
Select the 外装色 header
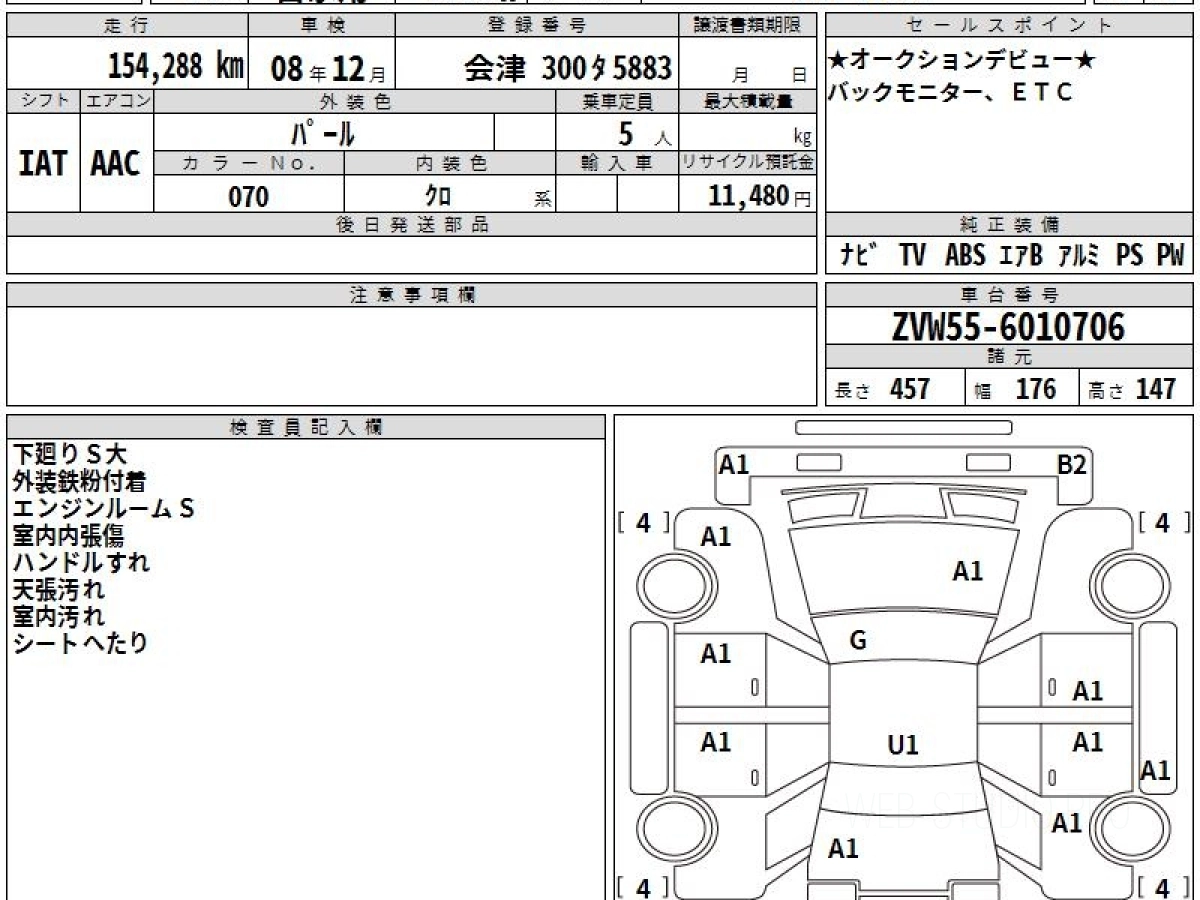[355, 101]
